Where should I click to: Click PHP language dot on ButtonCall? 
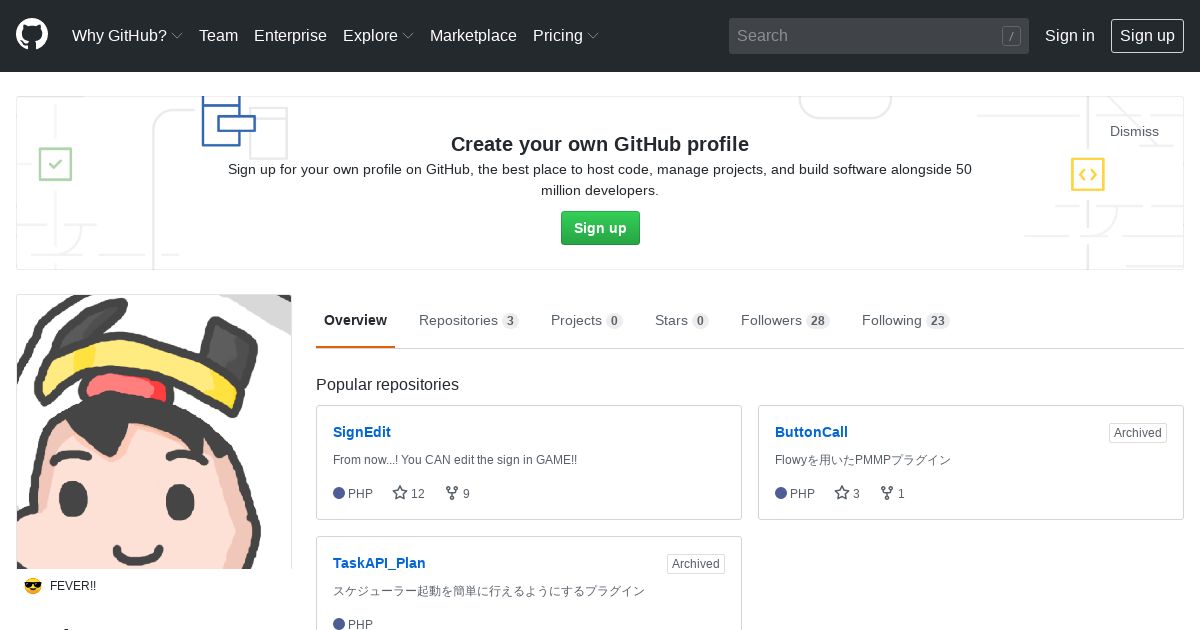[781, 493]
